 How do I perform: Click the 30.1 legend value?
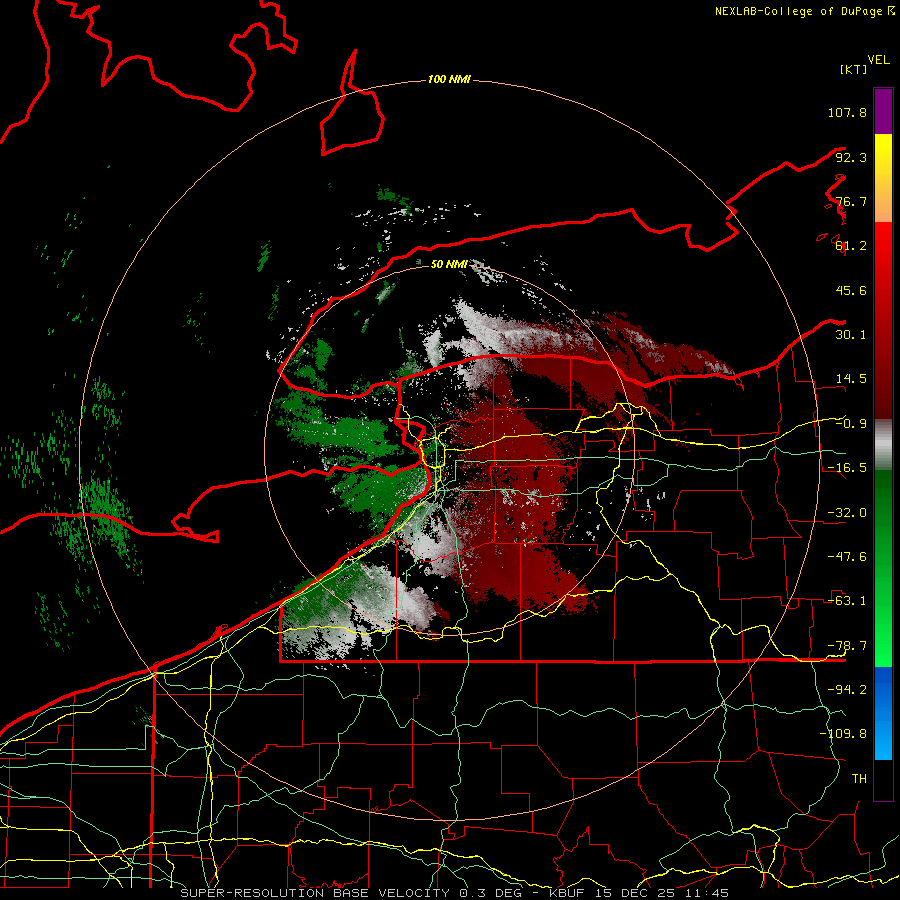[x=851, y=335]
